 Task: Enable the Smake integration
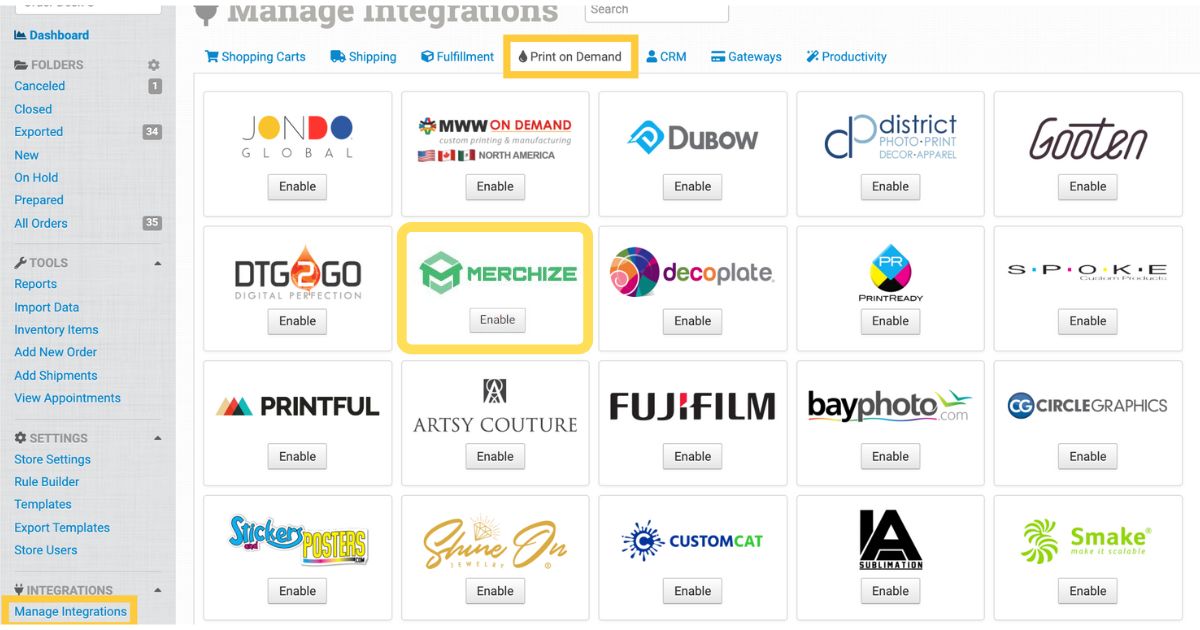pyautogui.click(x=1087, y=591)
